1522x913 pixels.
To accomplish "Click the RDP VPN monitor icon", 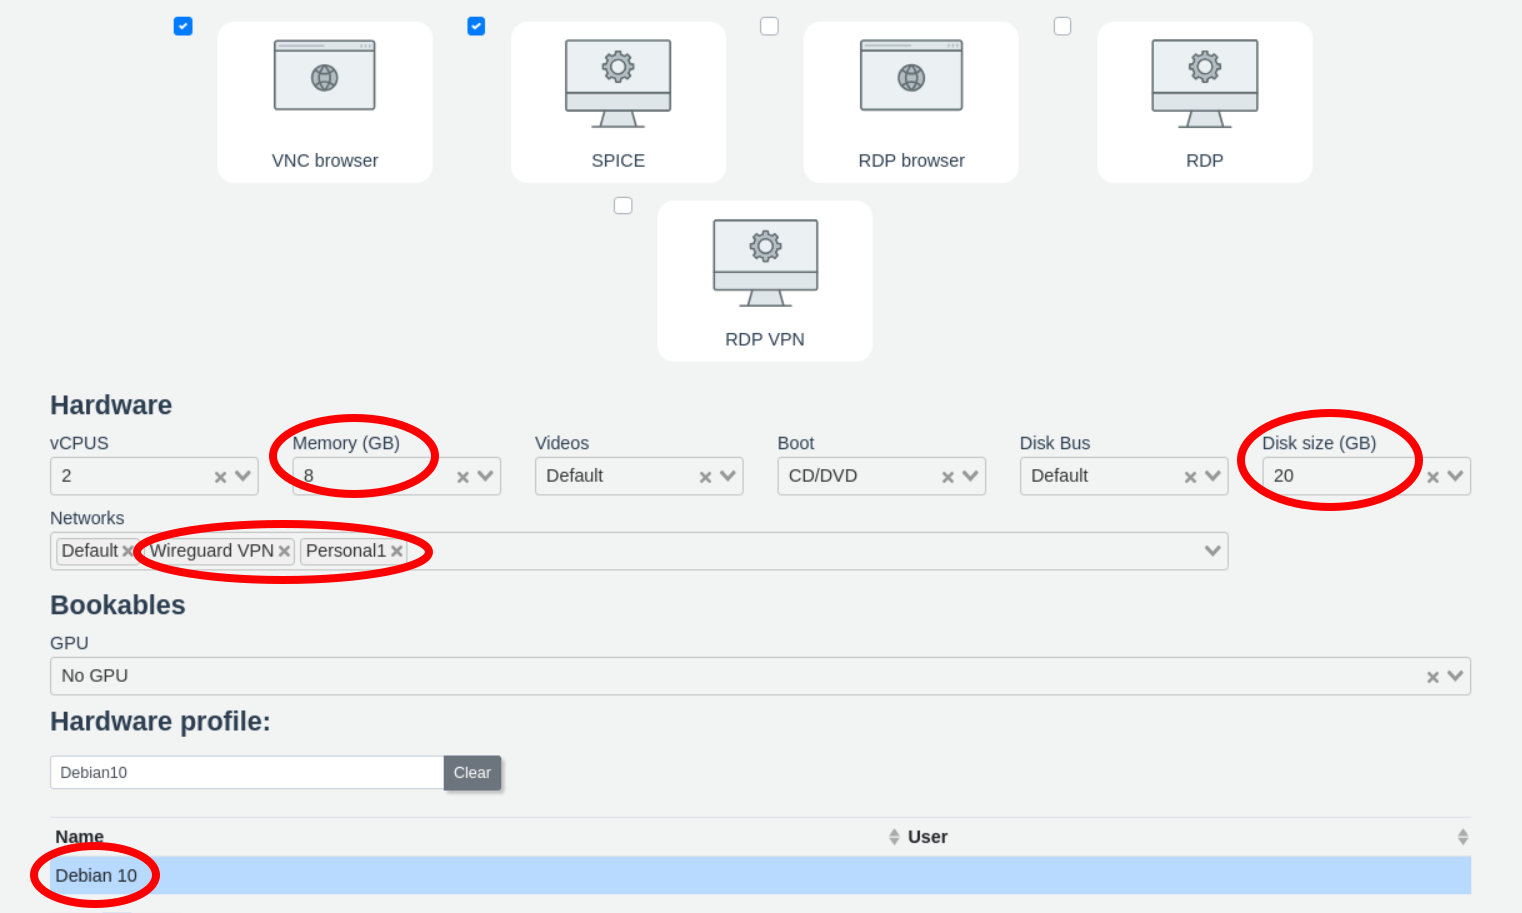I will (x=765, y=262).
